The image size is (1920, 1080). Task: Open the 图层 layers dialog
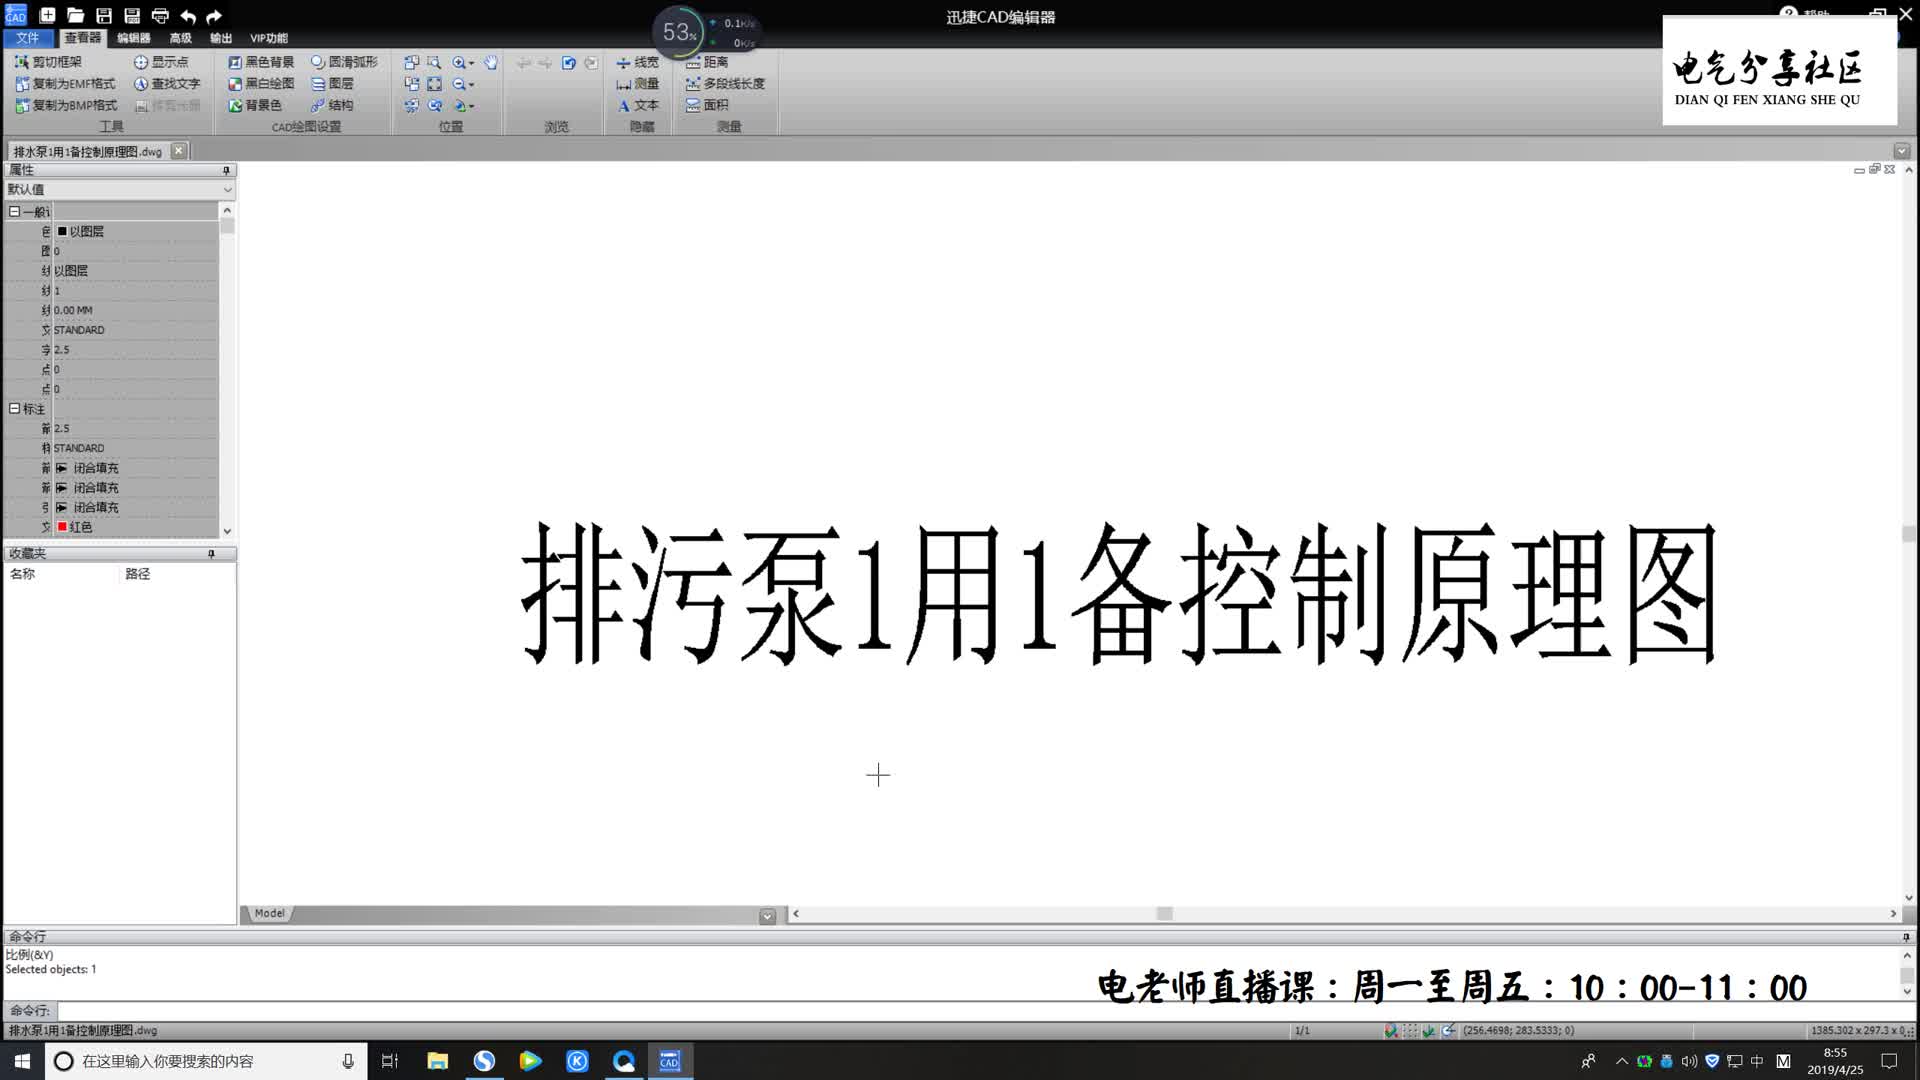click(332, 84)
